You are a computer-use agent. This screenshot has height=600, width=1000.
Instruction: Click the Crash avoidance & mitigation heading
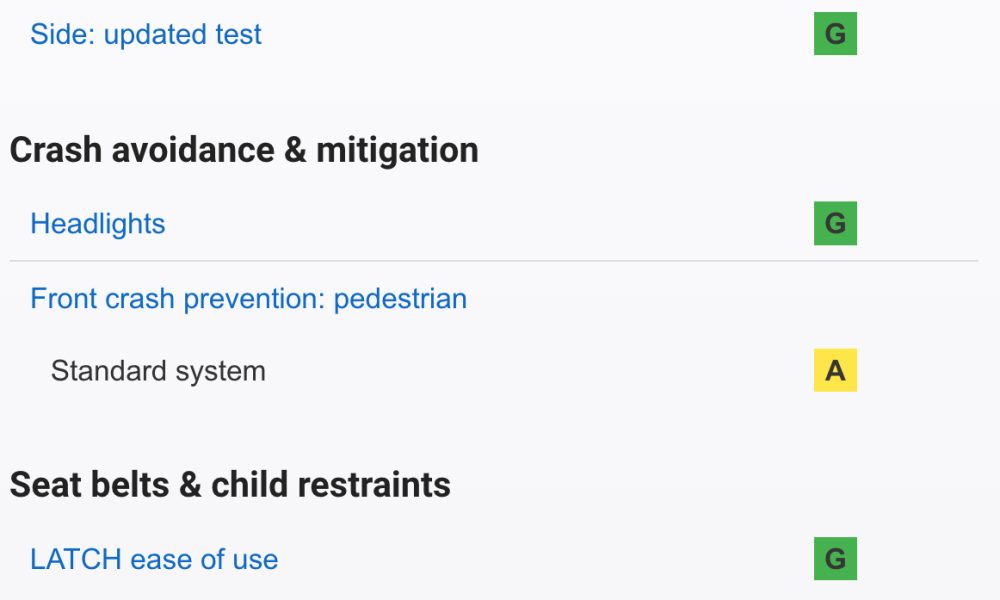[244, 150]
